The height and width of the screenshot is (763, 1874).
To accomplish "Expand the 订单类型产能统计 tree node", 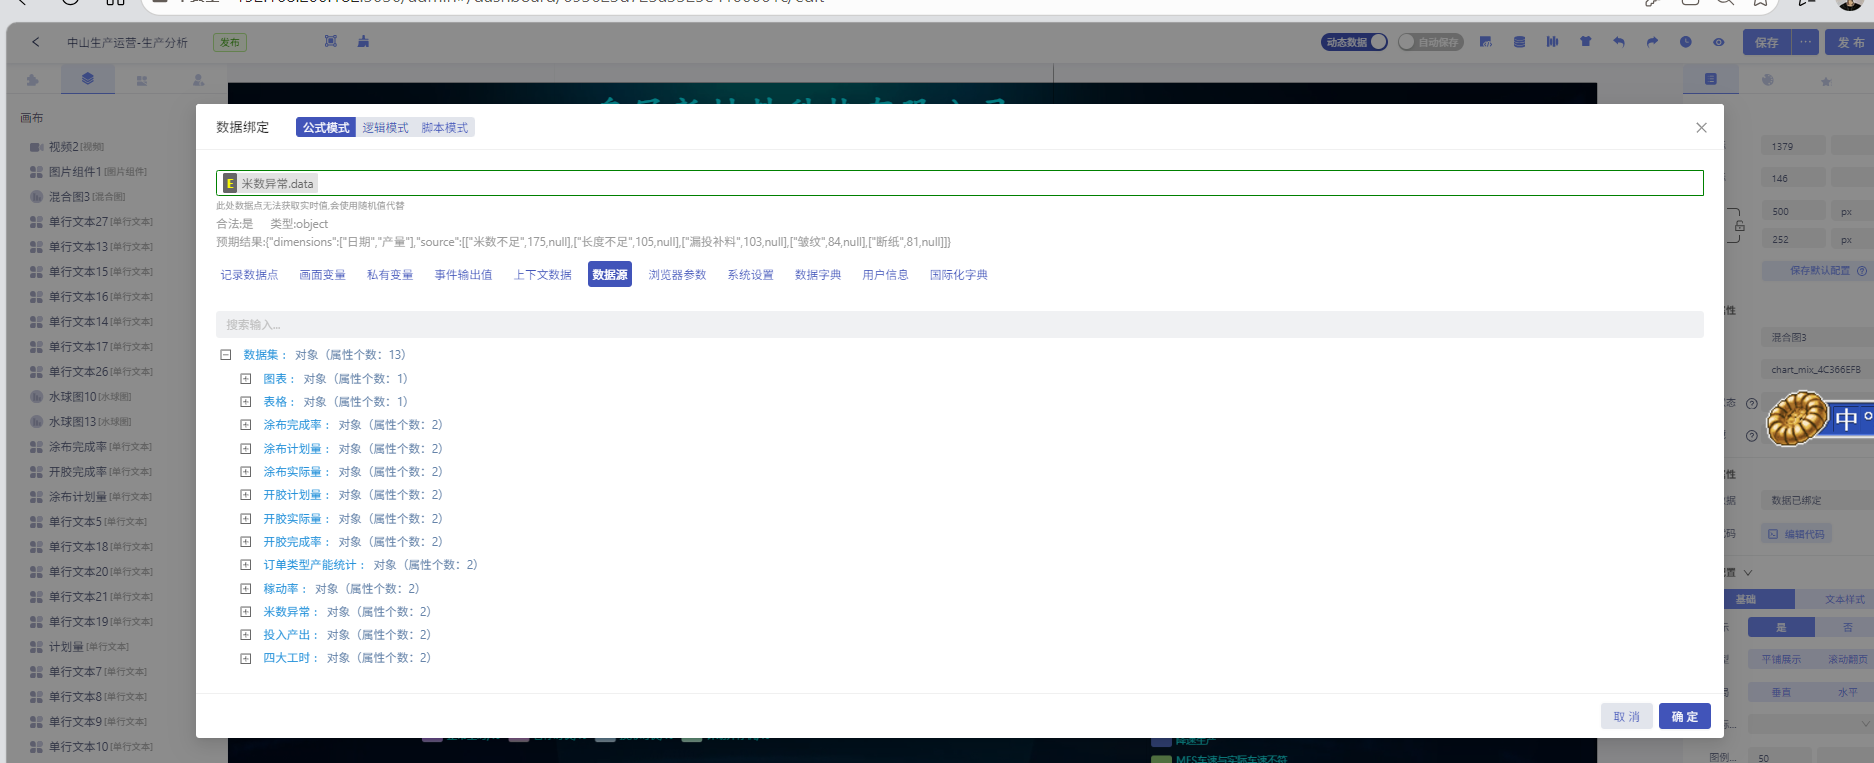I will tap(245, 565).
